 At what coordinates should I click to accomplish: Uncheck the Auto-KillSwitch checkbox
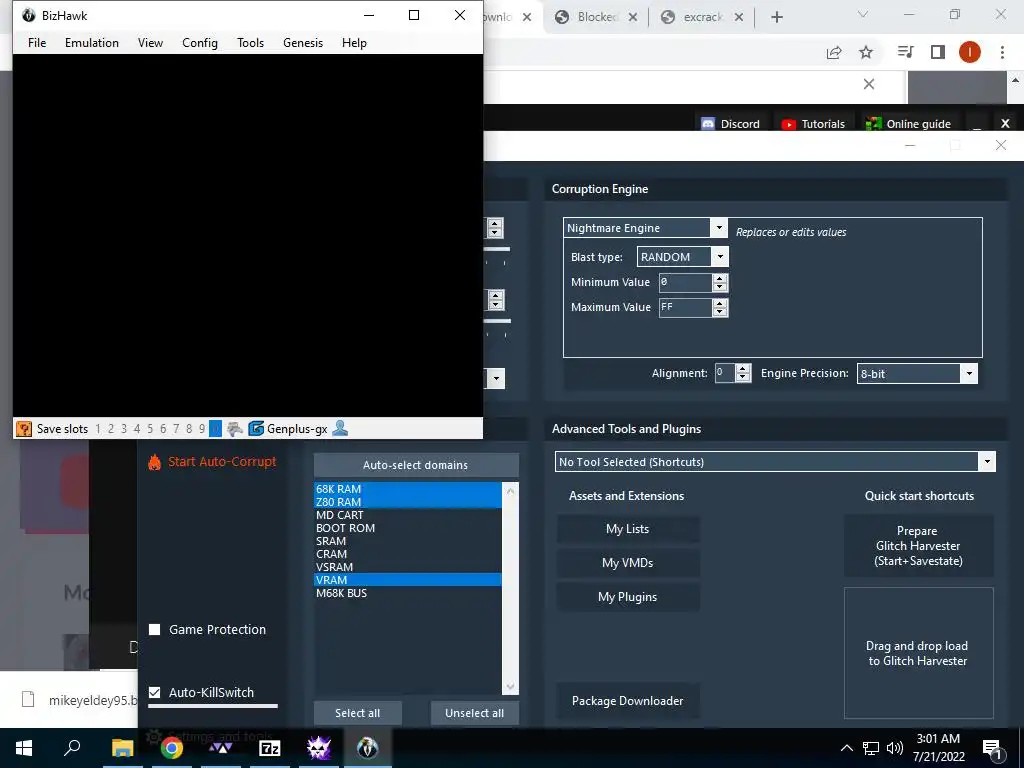pyautogui.click(x=155, y=692)
